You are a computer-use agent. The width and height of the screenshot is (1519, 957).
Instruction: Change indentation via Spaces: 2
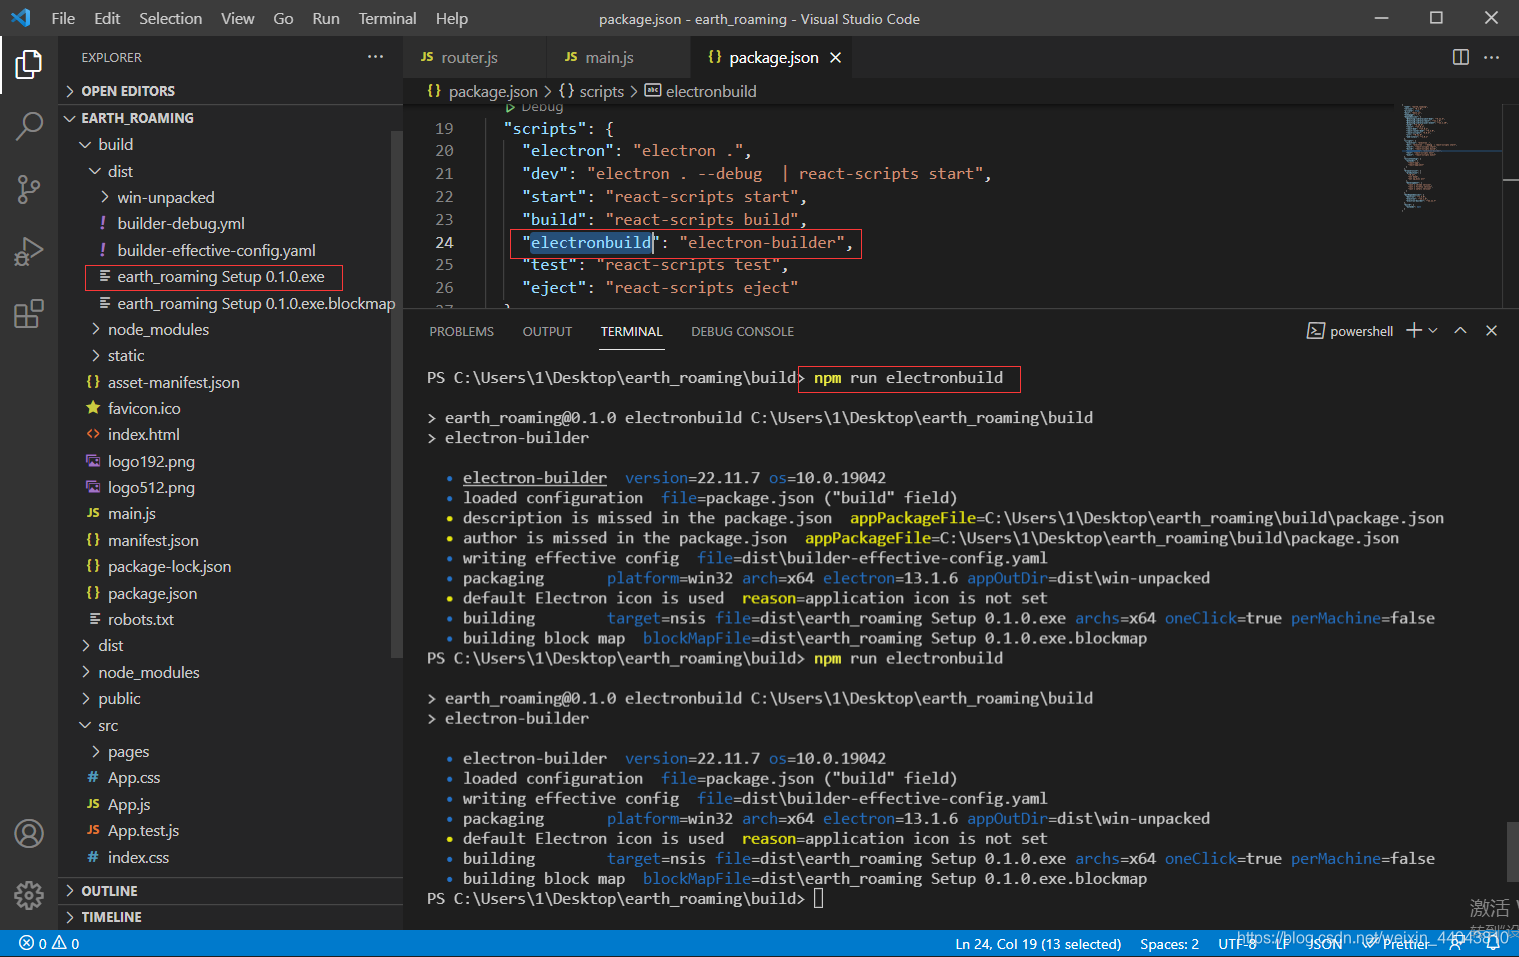(x=1169, y=943)
